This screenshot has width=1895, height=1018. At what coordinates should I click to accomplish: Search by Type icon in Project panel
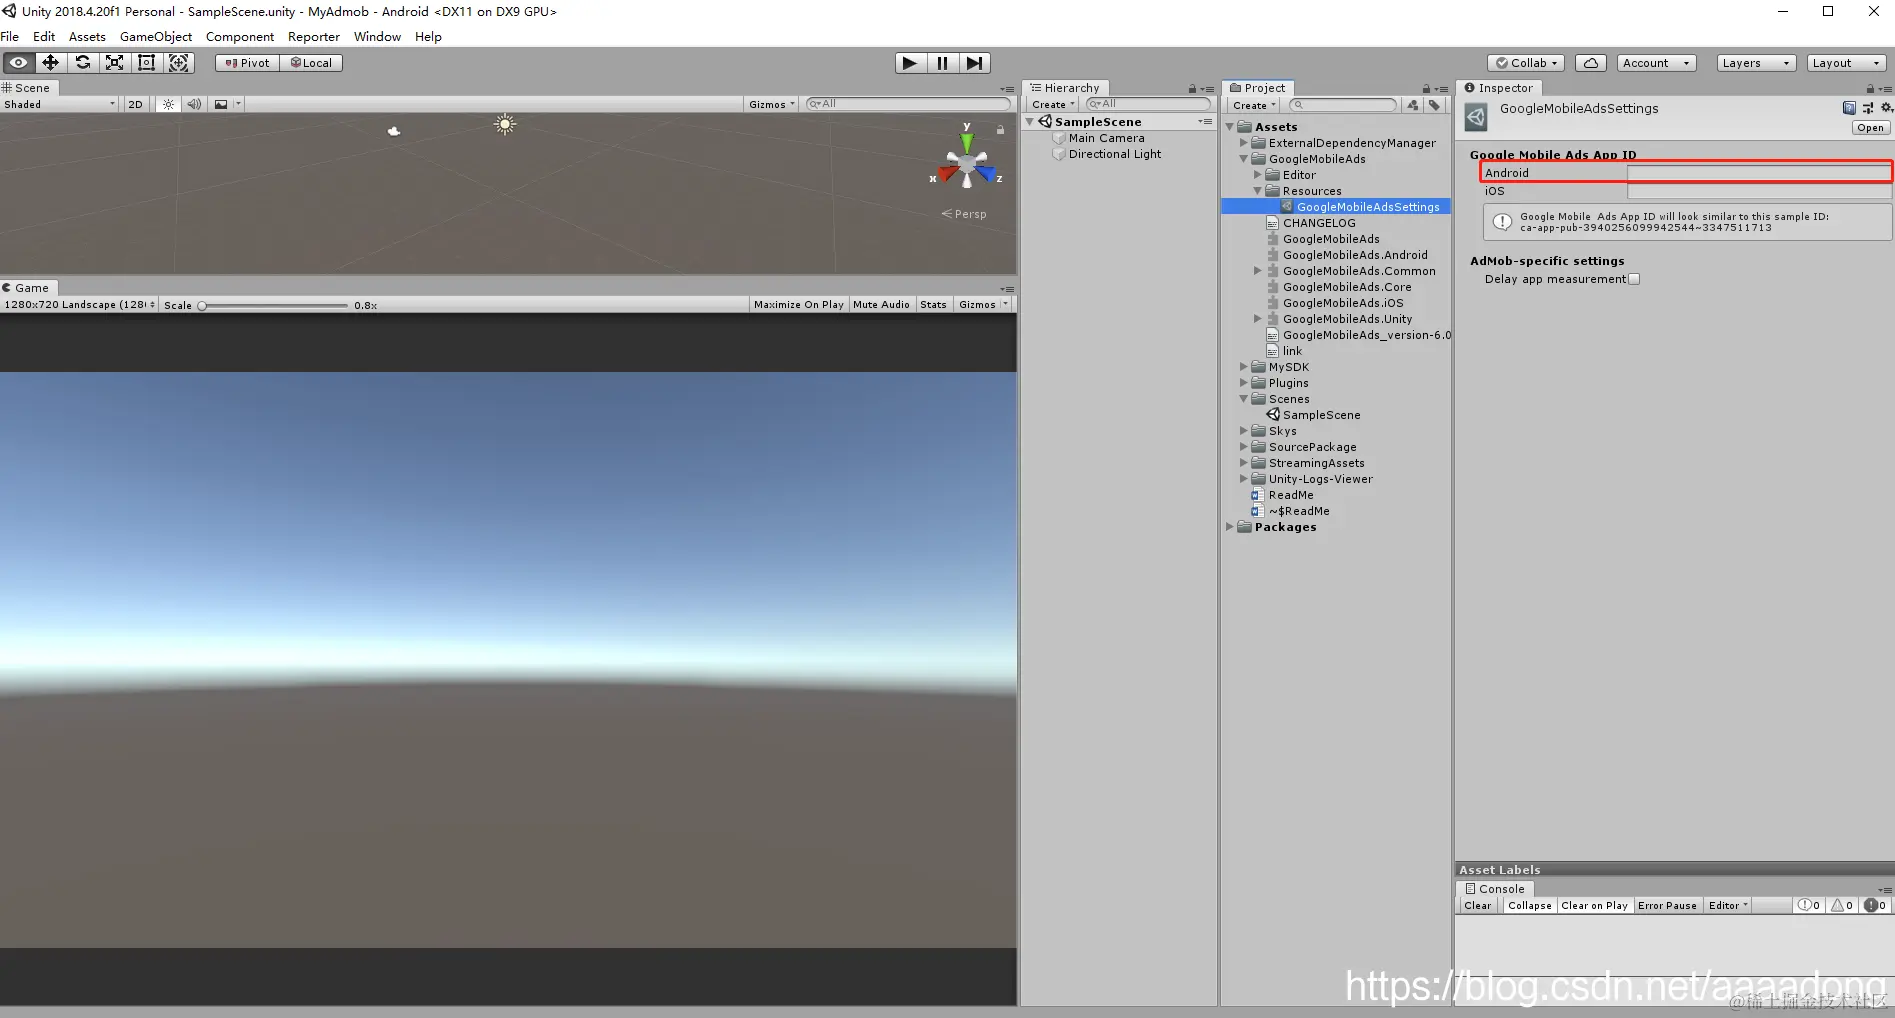[x=1413, y=105]
